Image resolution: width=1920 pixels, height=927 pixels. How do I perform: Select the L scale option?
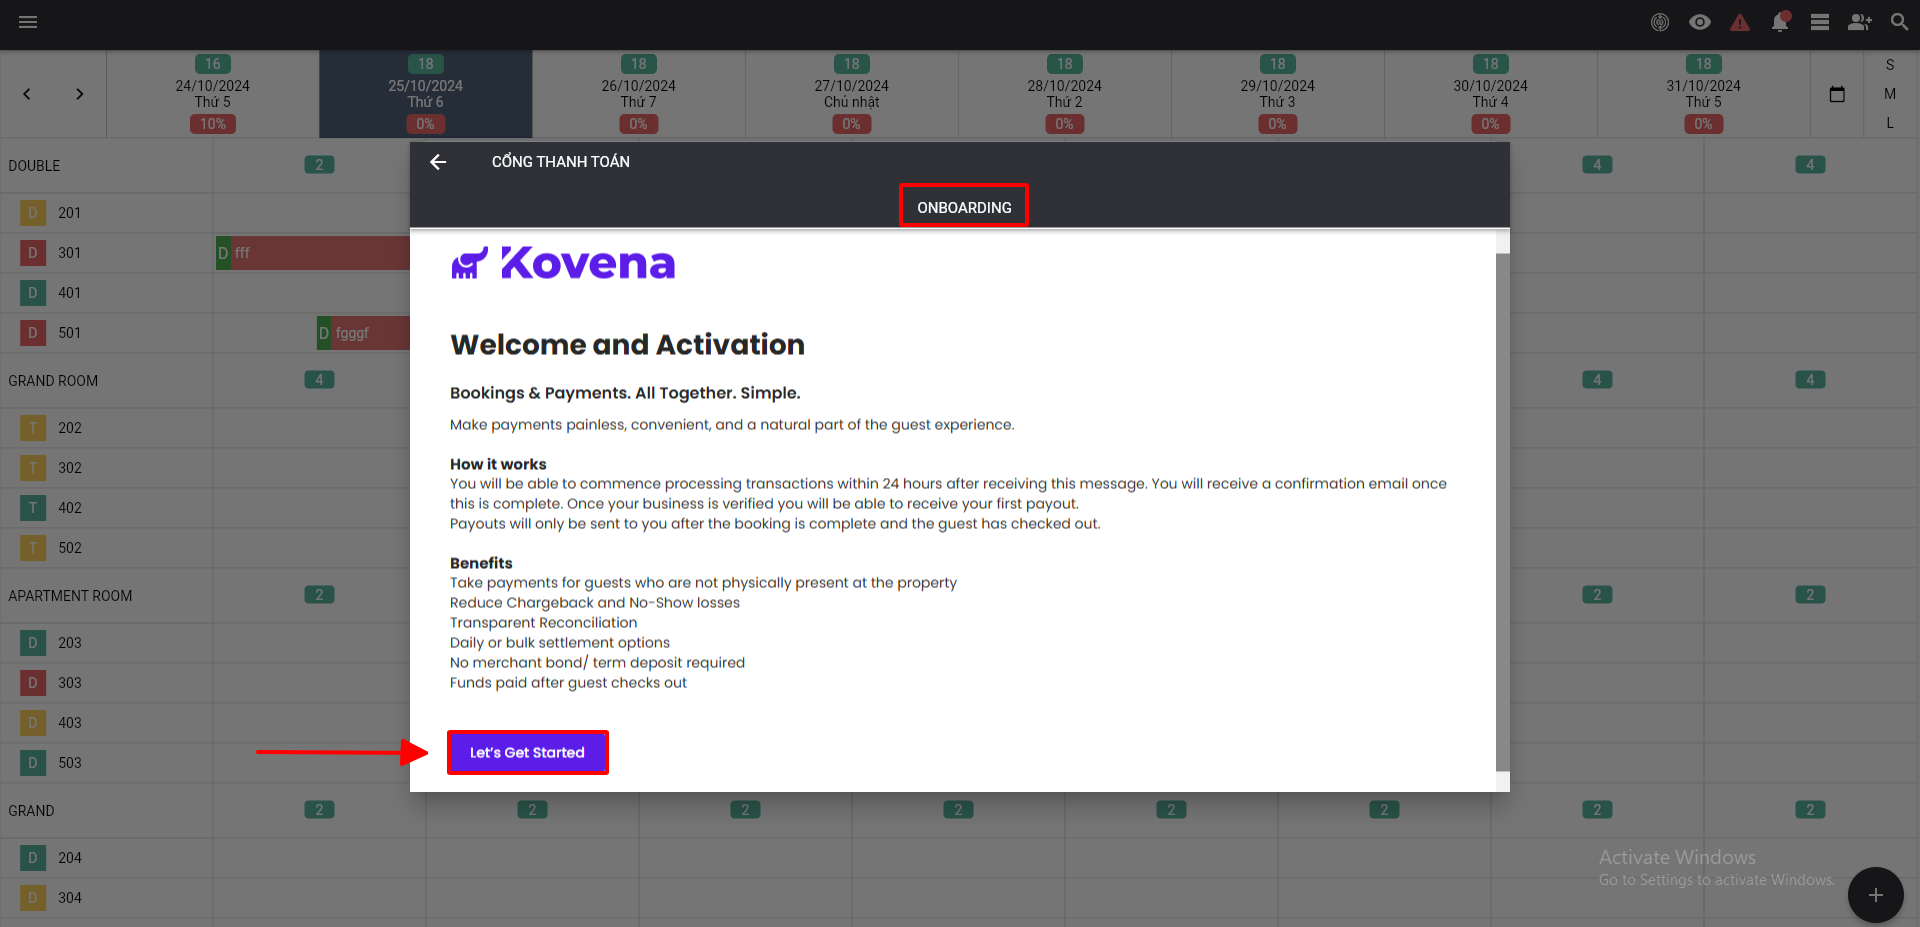1890,123
